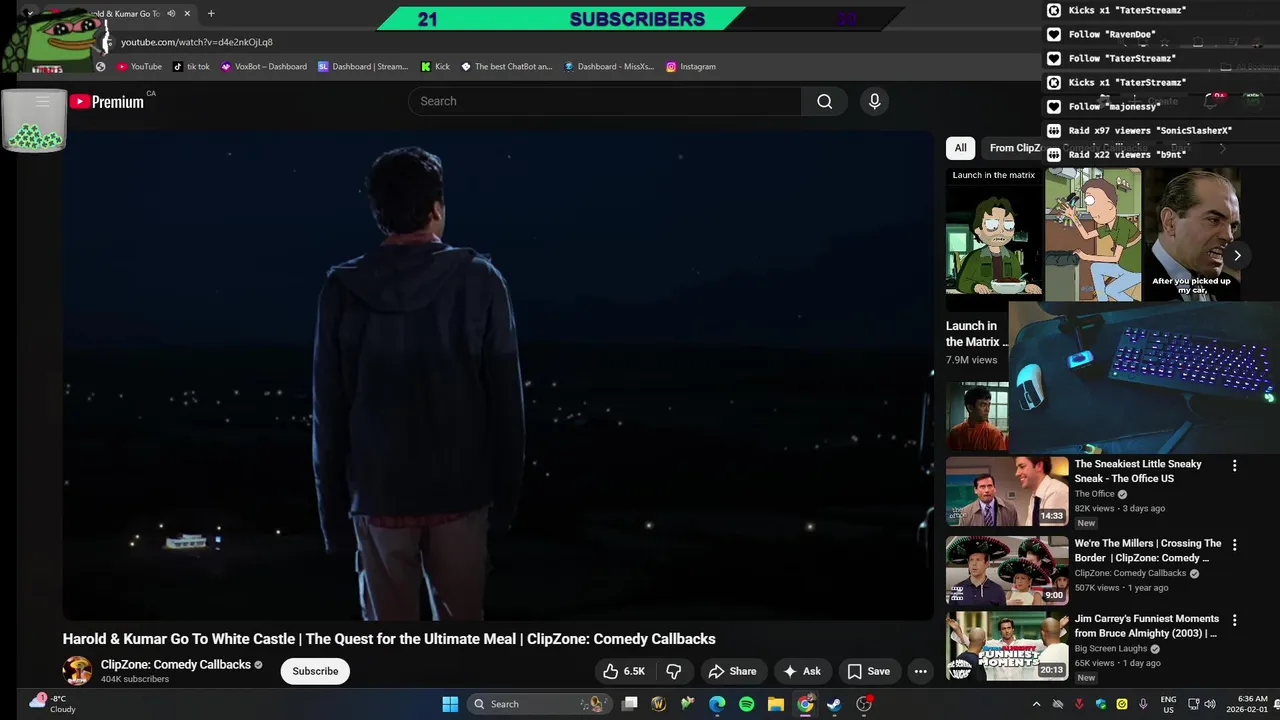This screenshot has width=1280, height=720.
Task: Select the All filter chip
Action: pos(960,148)
